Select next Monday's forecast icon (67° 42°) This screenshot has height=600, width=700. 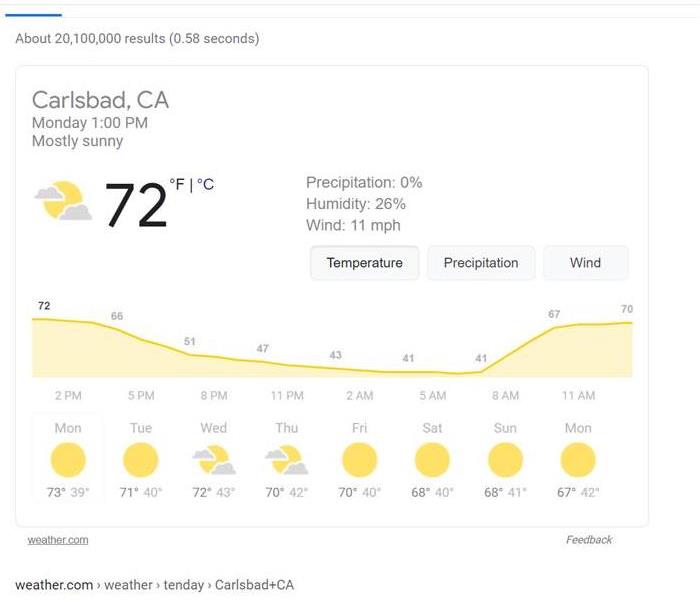[x=578, y=460]
